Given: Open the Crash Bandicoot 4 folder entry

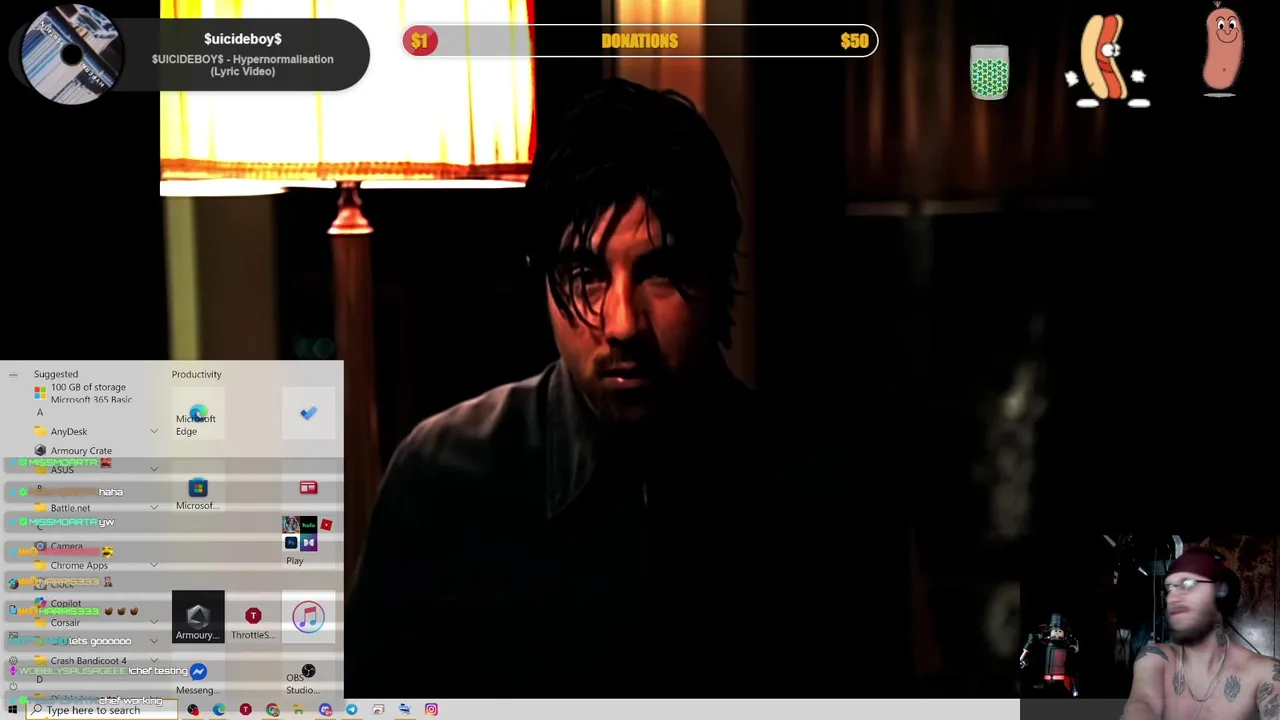Looking at the screenshot, I should [x=82, y=661].
